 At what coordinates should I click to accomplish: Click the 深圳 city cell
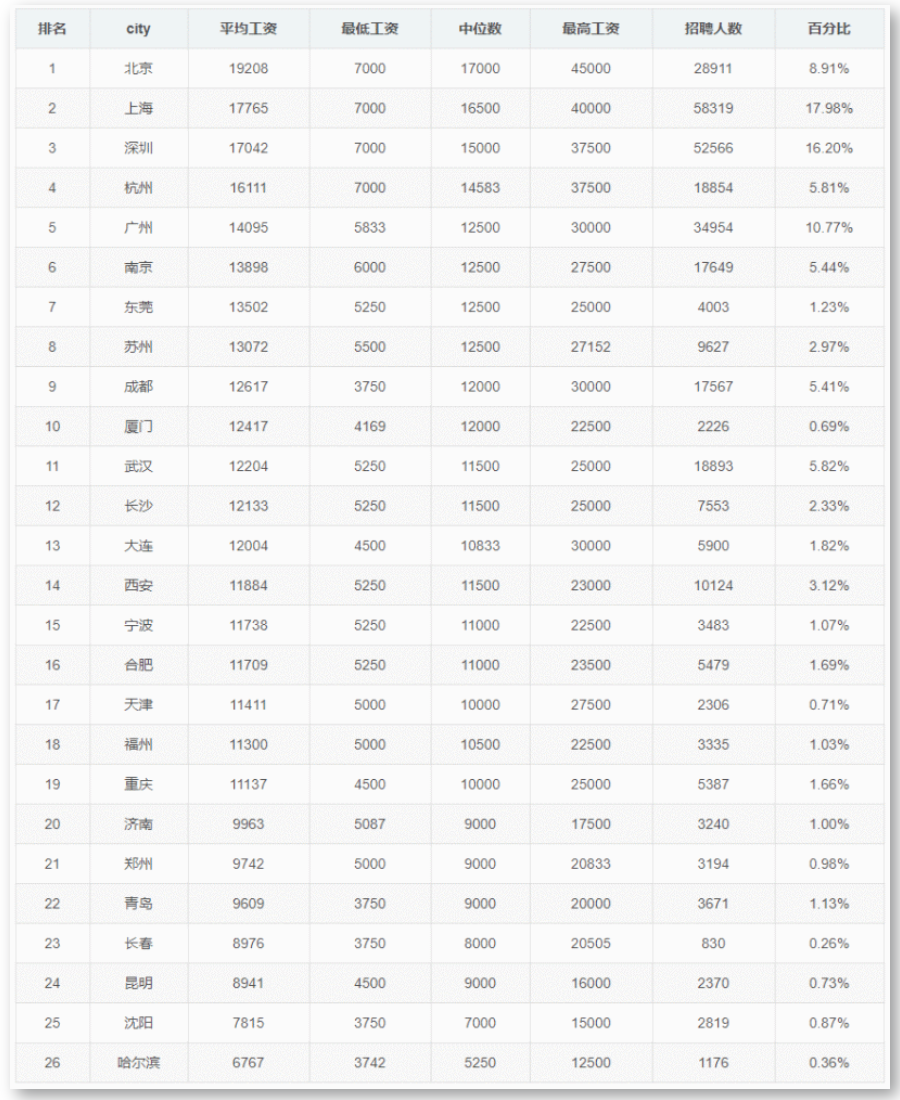[138, 148]
